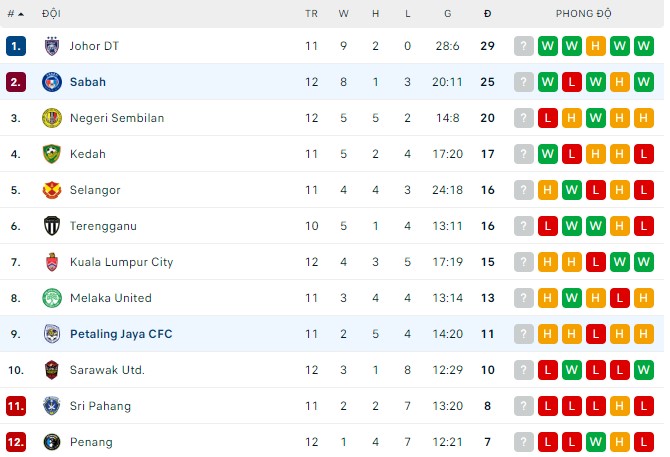Screen dimensions: 670x457
Task: Sort standings by ĐỘI column header
Action: tap(51, 14)
